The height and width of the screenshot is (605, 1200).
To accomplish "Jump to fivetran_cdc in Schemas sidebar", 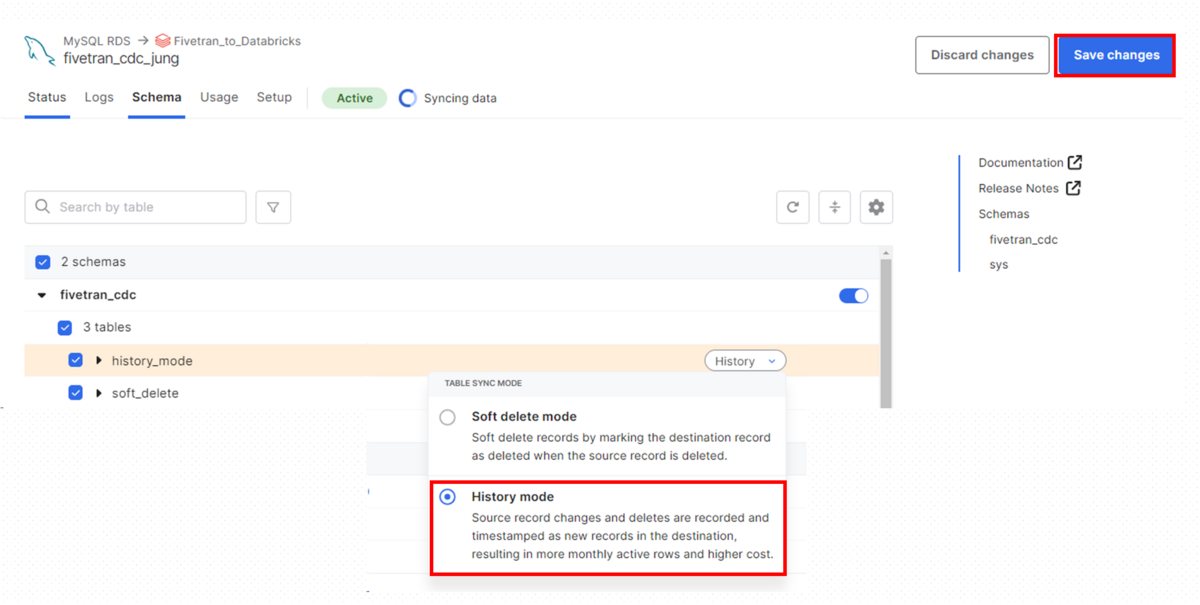I will point(1023,240).
